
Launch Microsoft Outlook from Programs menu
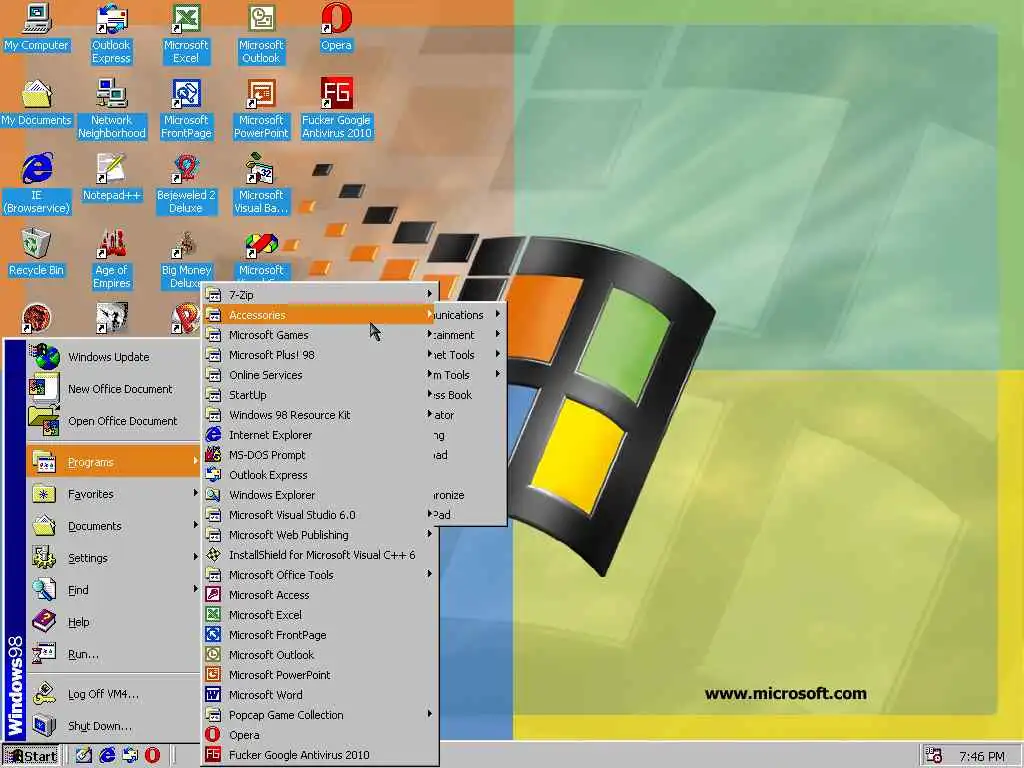320,655
